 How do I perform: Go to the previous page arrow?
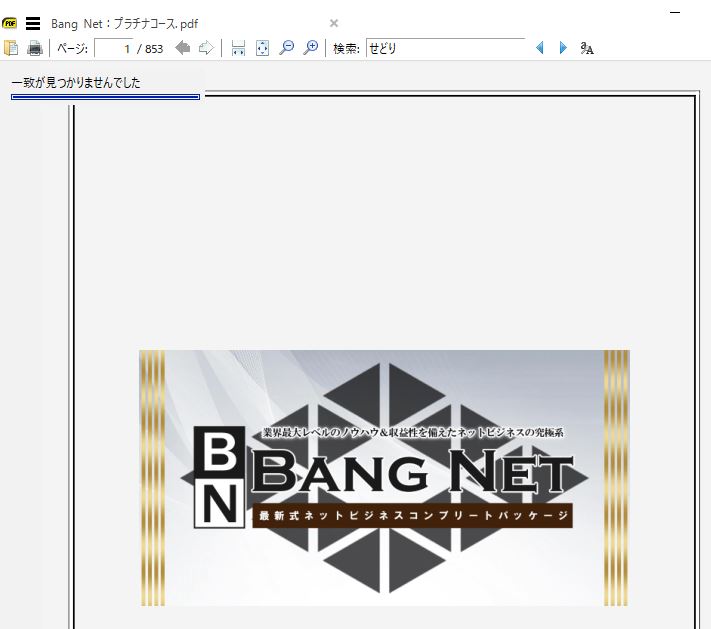click(183, 48)
